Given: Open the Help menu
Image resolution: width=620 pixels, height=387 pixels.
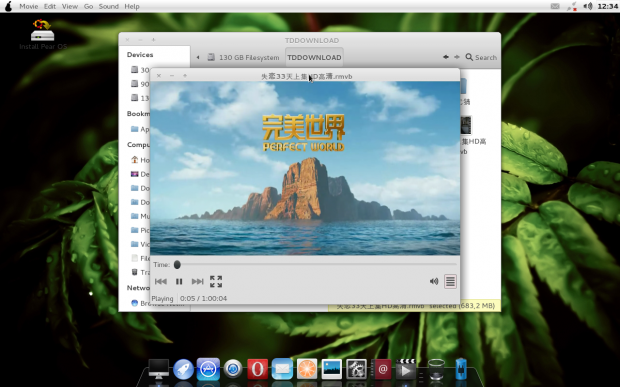Looking at the screenshot, I should click(132, 6).
